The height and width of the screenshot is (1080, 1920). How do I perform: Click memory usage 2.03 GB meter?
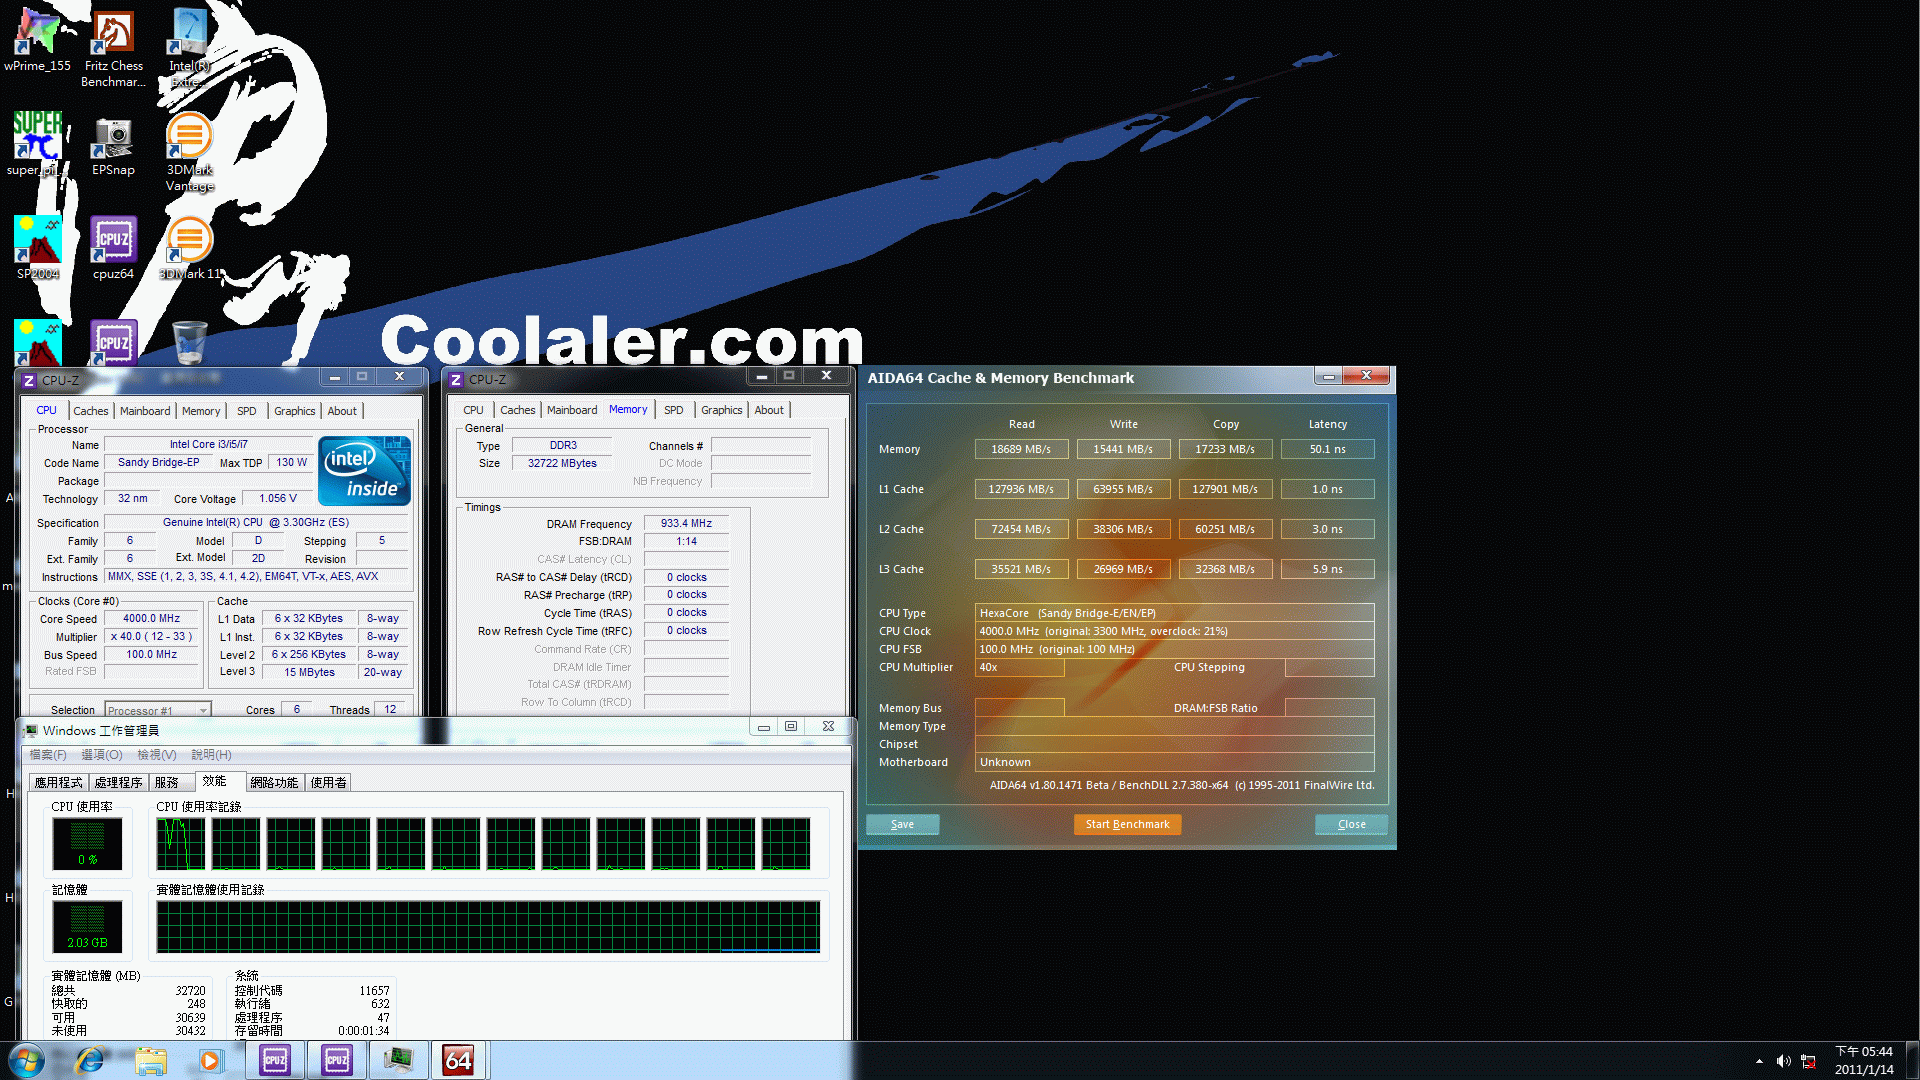click(88, 927)
